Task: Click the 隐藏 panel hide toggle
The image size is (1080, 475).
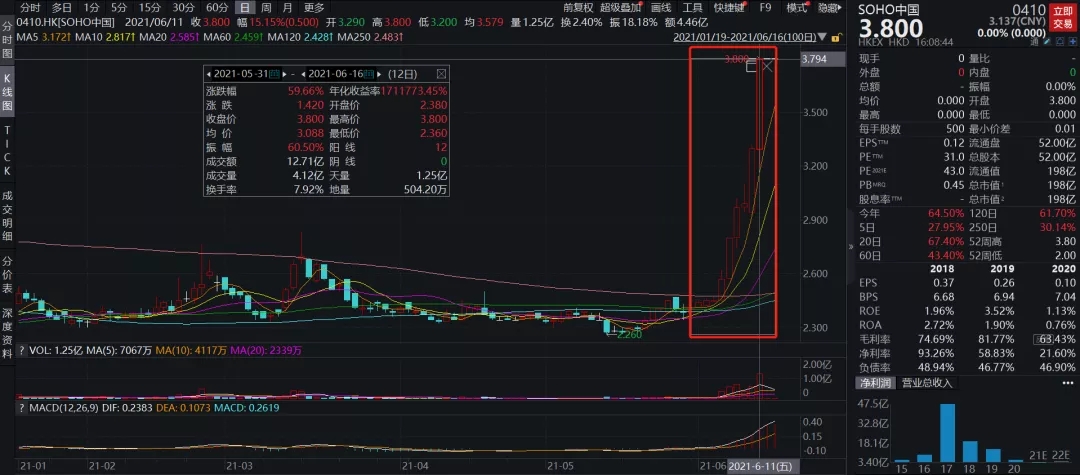Action: point(829,8)
